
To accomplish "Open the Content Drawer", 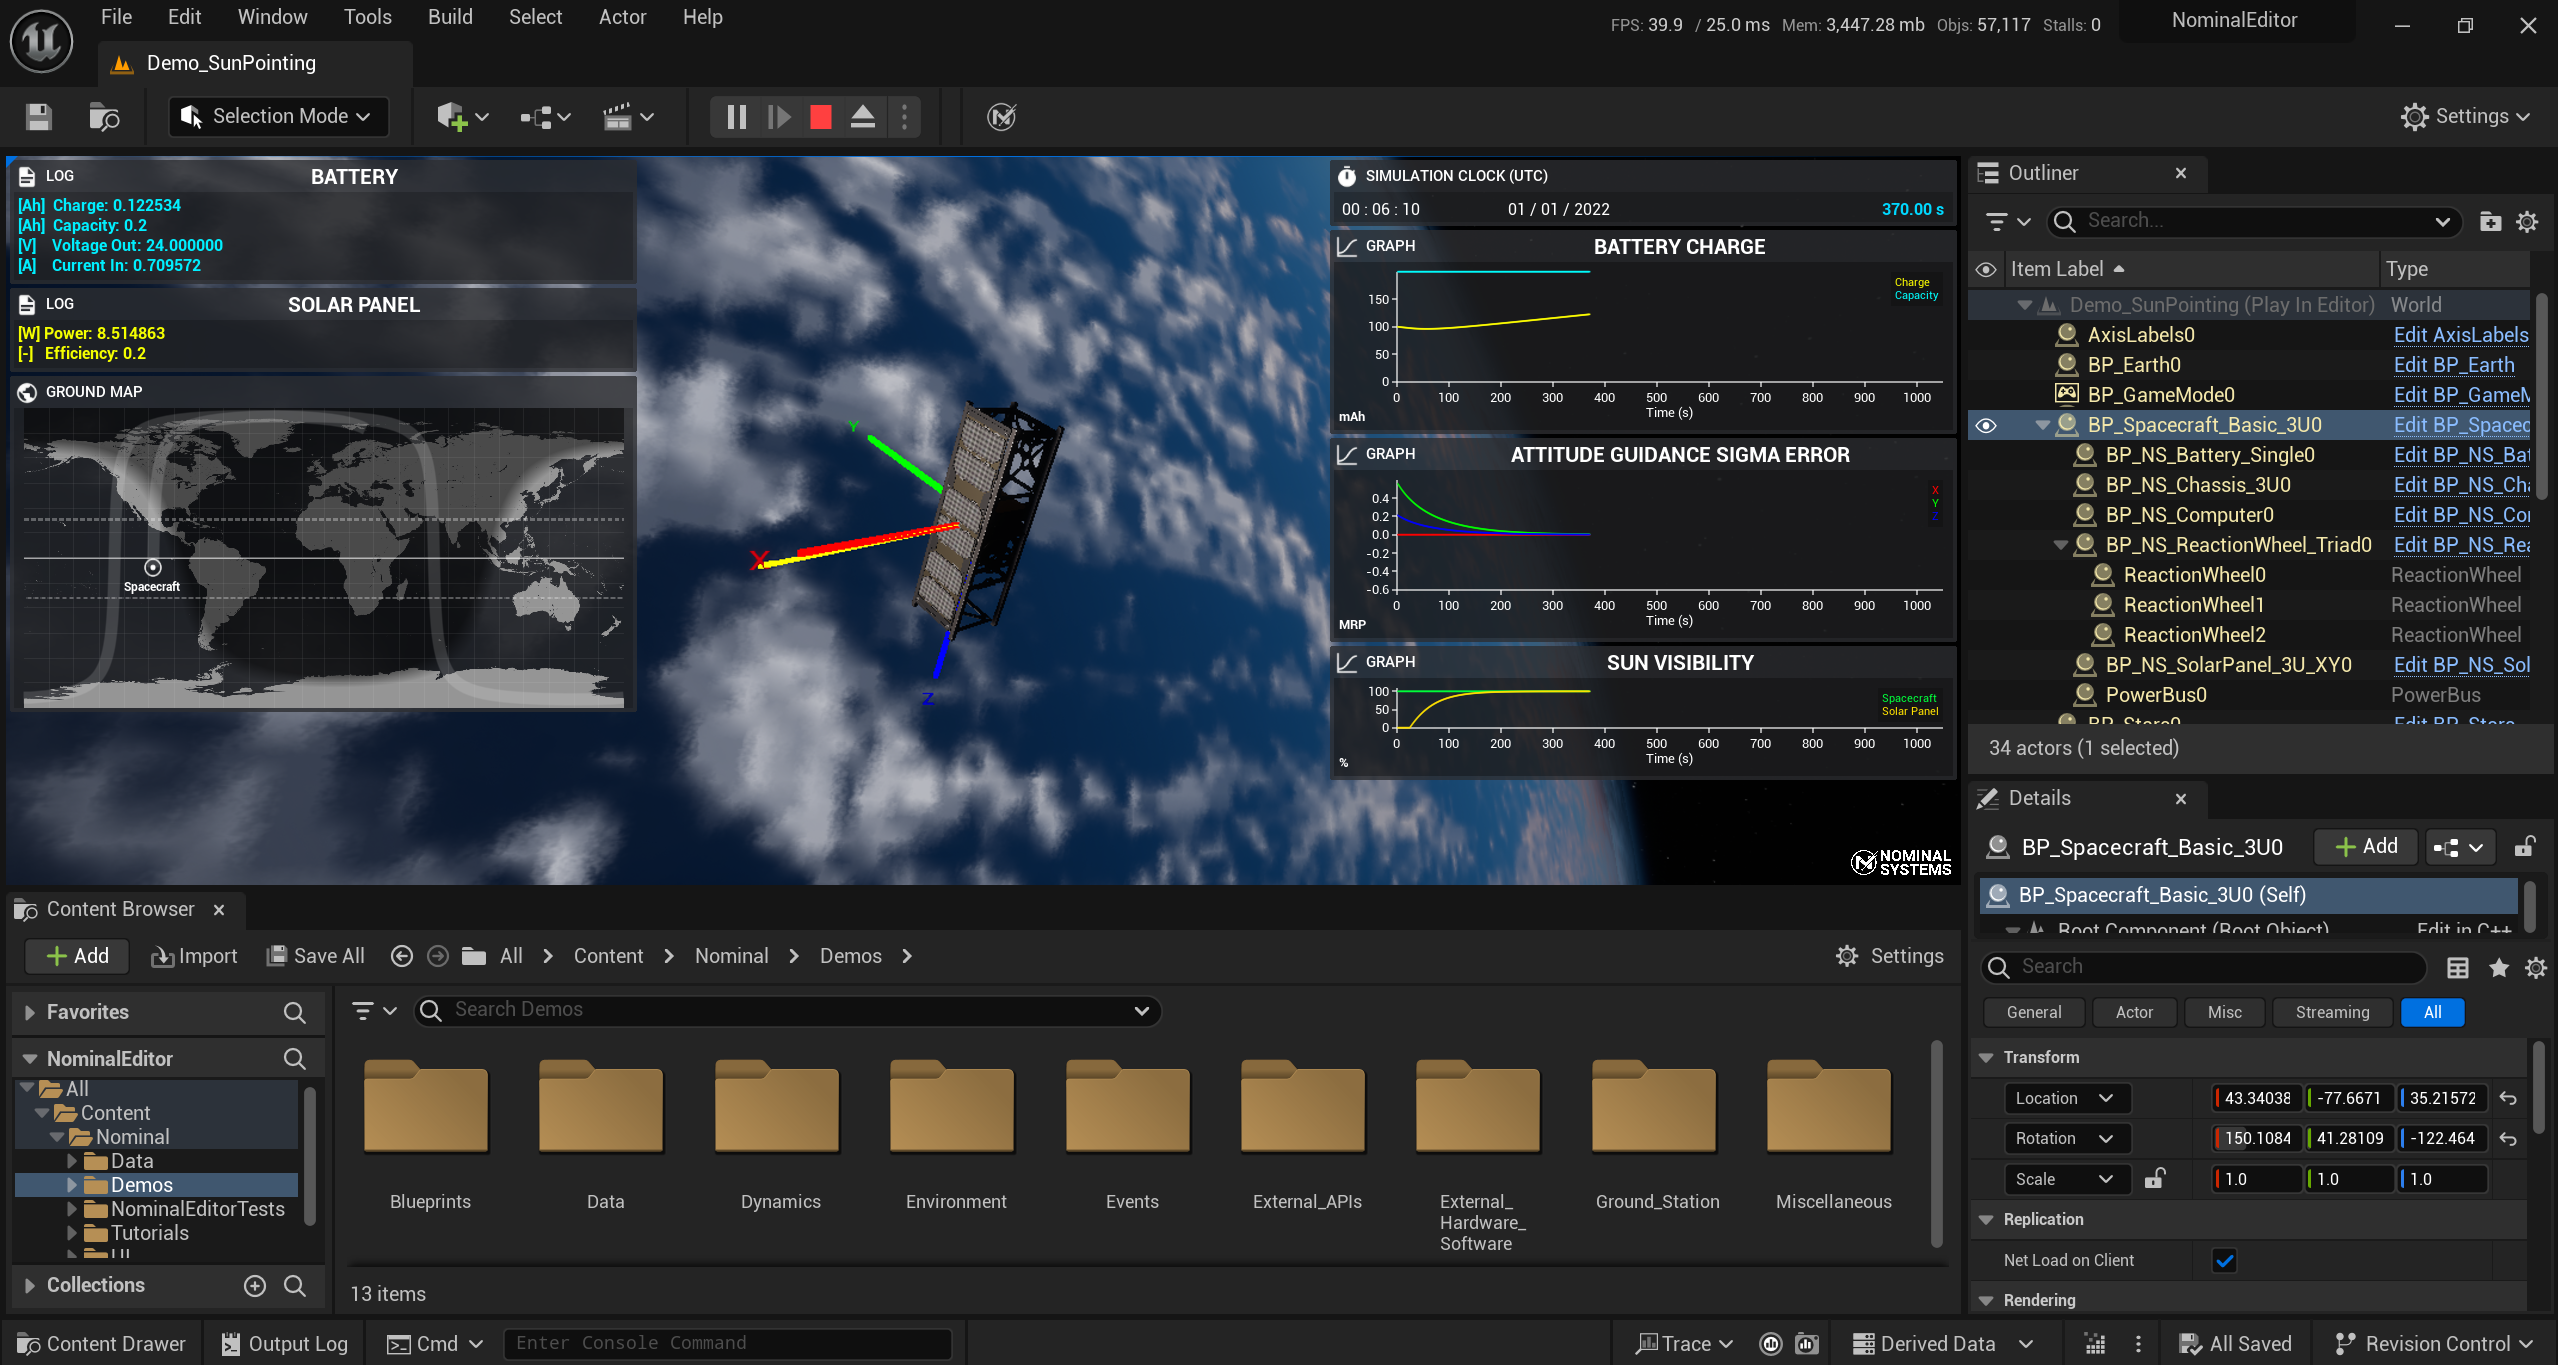I will click(x=101, y=1344).
